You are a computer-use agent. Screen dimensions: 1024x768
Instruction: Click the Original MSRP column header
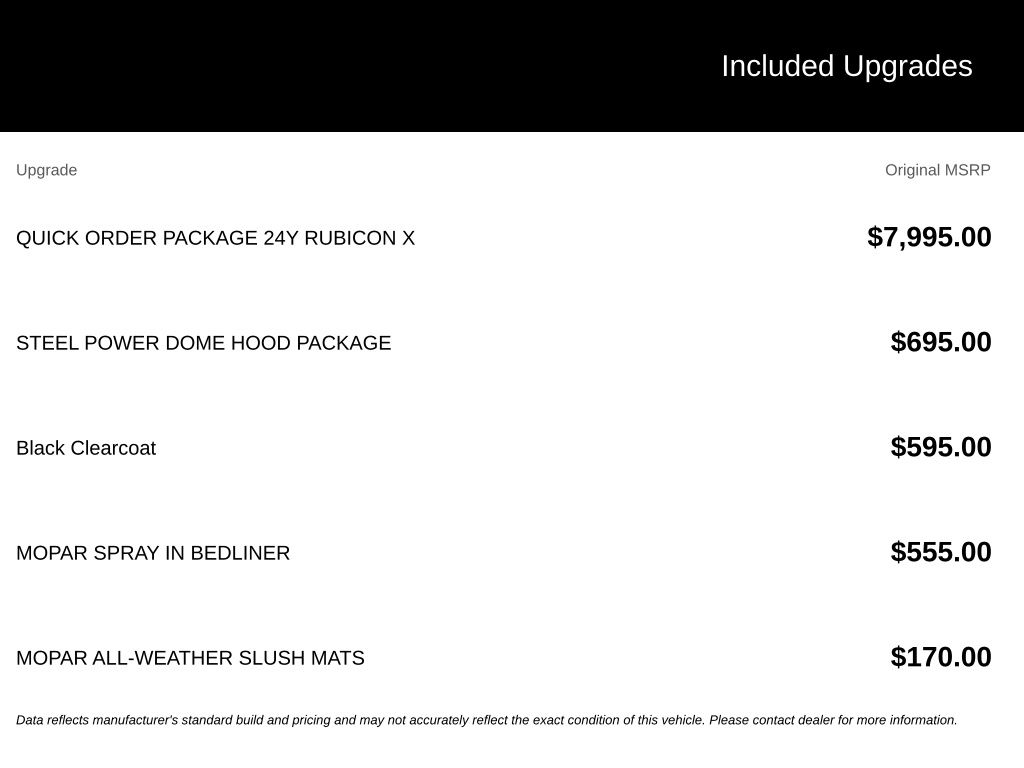click(937, 170)
